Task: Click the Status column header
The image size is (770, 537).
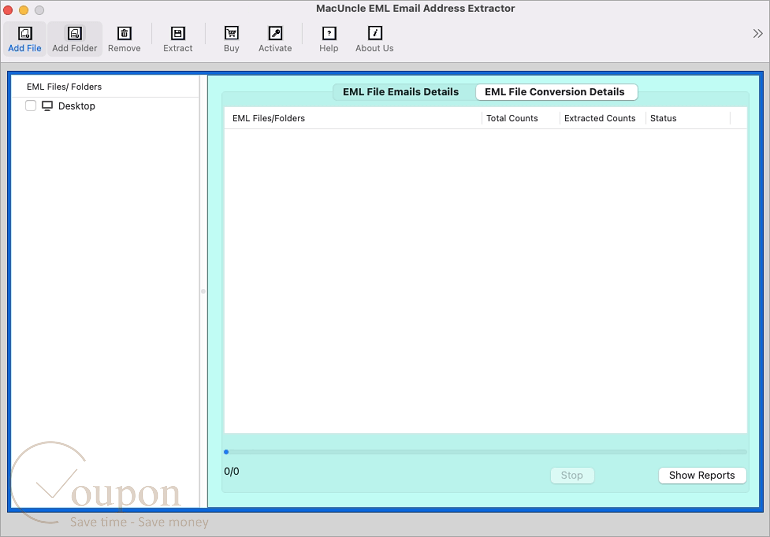Action: coord(688,118)
